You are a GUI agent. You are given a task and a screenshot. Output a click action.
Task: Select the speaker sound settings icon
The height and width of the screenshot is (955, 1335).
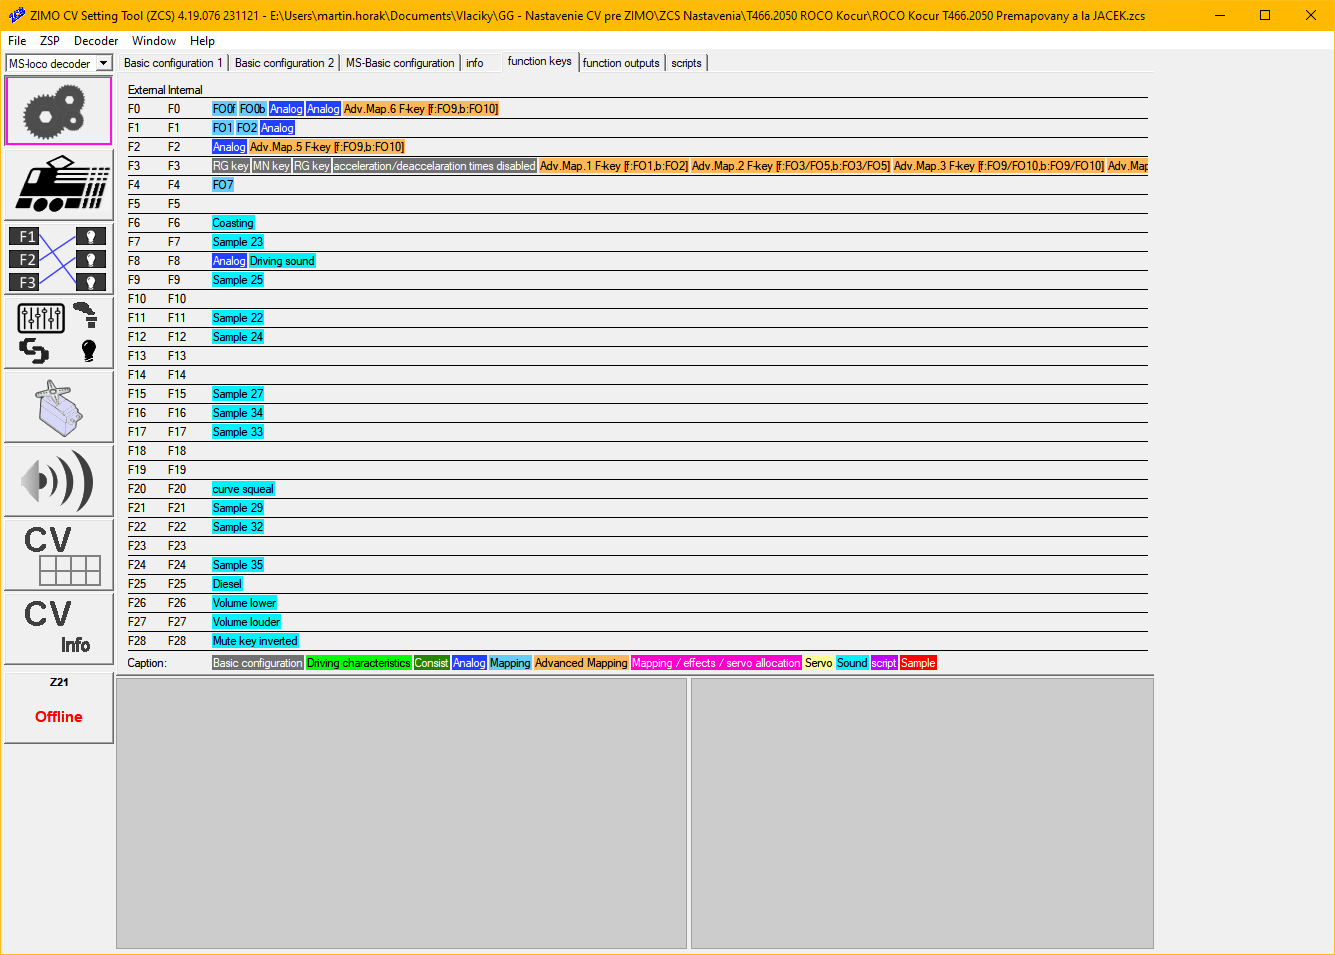pyautogui.click(x=58, y=481)
